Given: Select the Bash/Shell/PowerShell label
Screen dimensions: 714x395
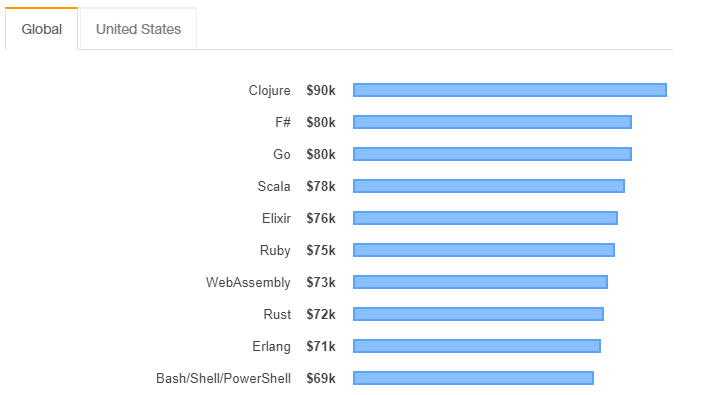Looking at the screenshot, I should 224,378.
